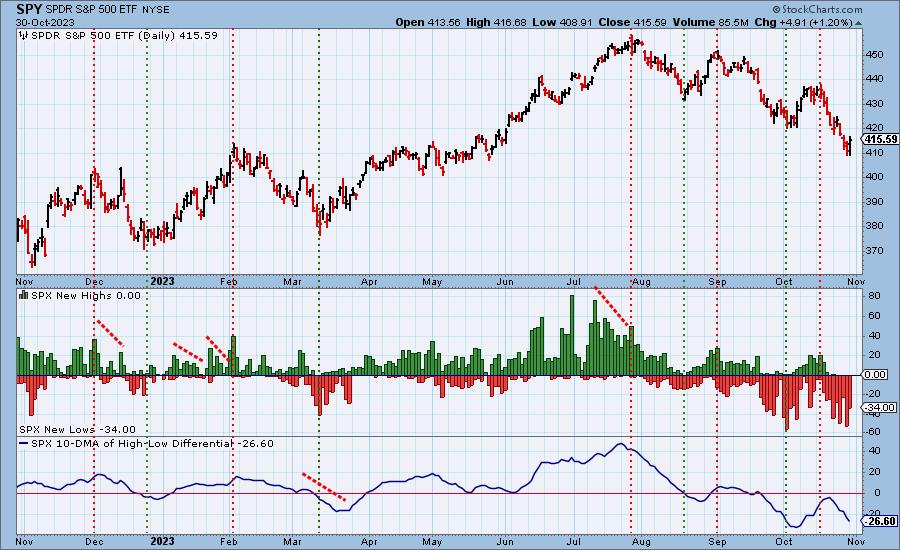
Task: Click the legend SPDR S&P 500 ETF (Daily) 415.59
Action: [x=125, y=36]
